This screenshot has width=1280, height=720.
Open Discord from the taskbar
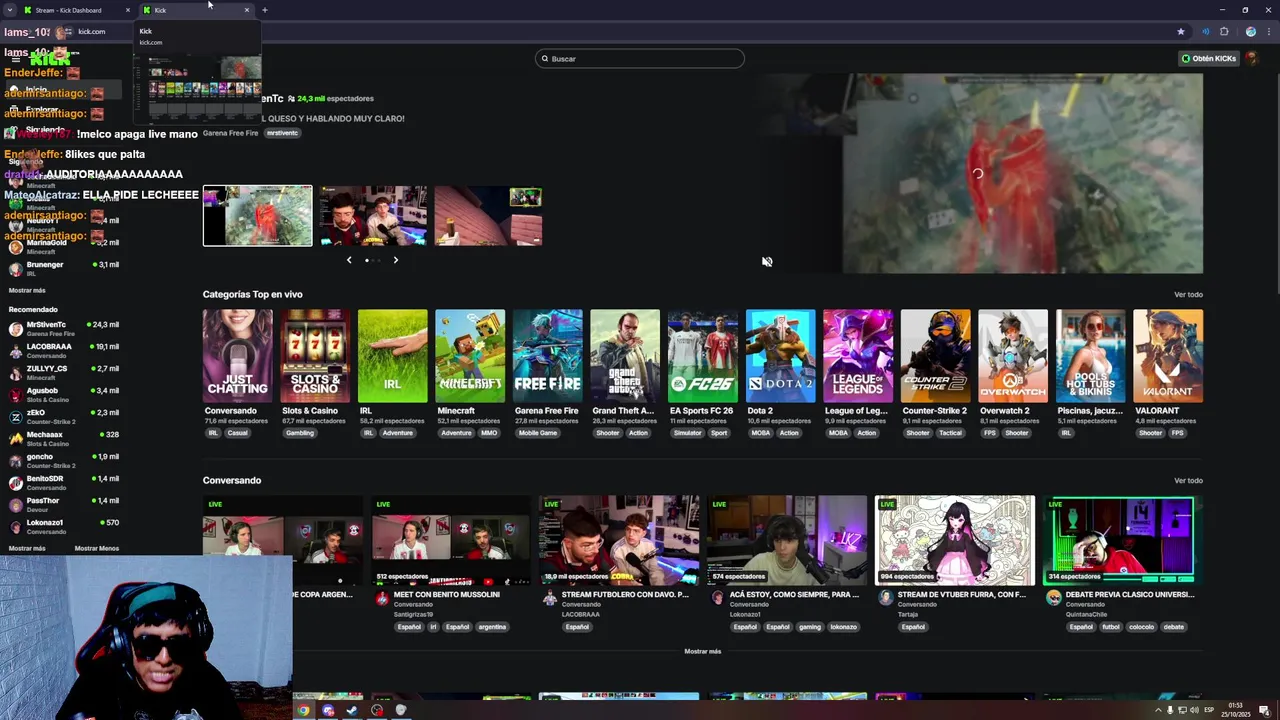click(328, 711)
